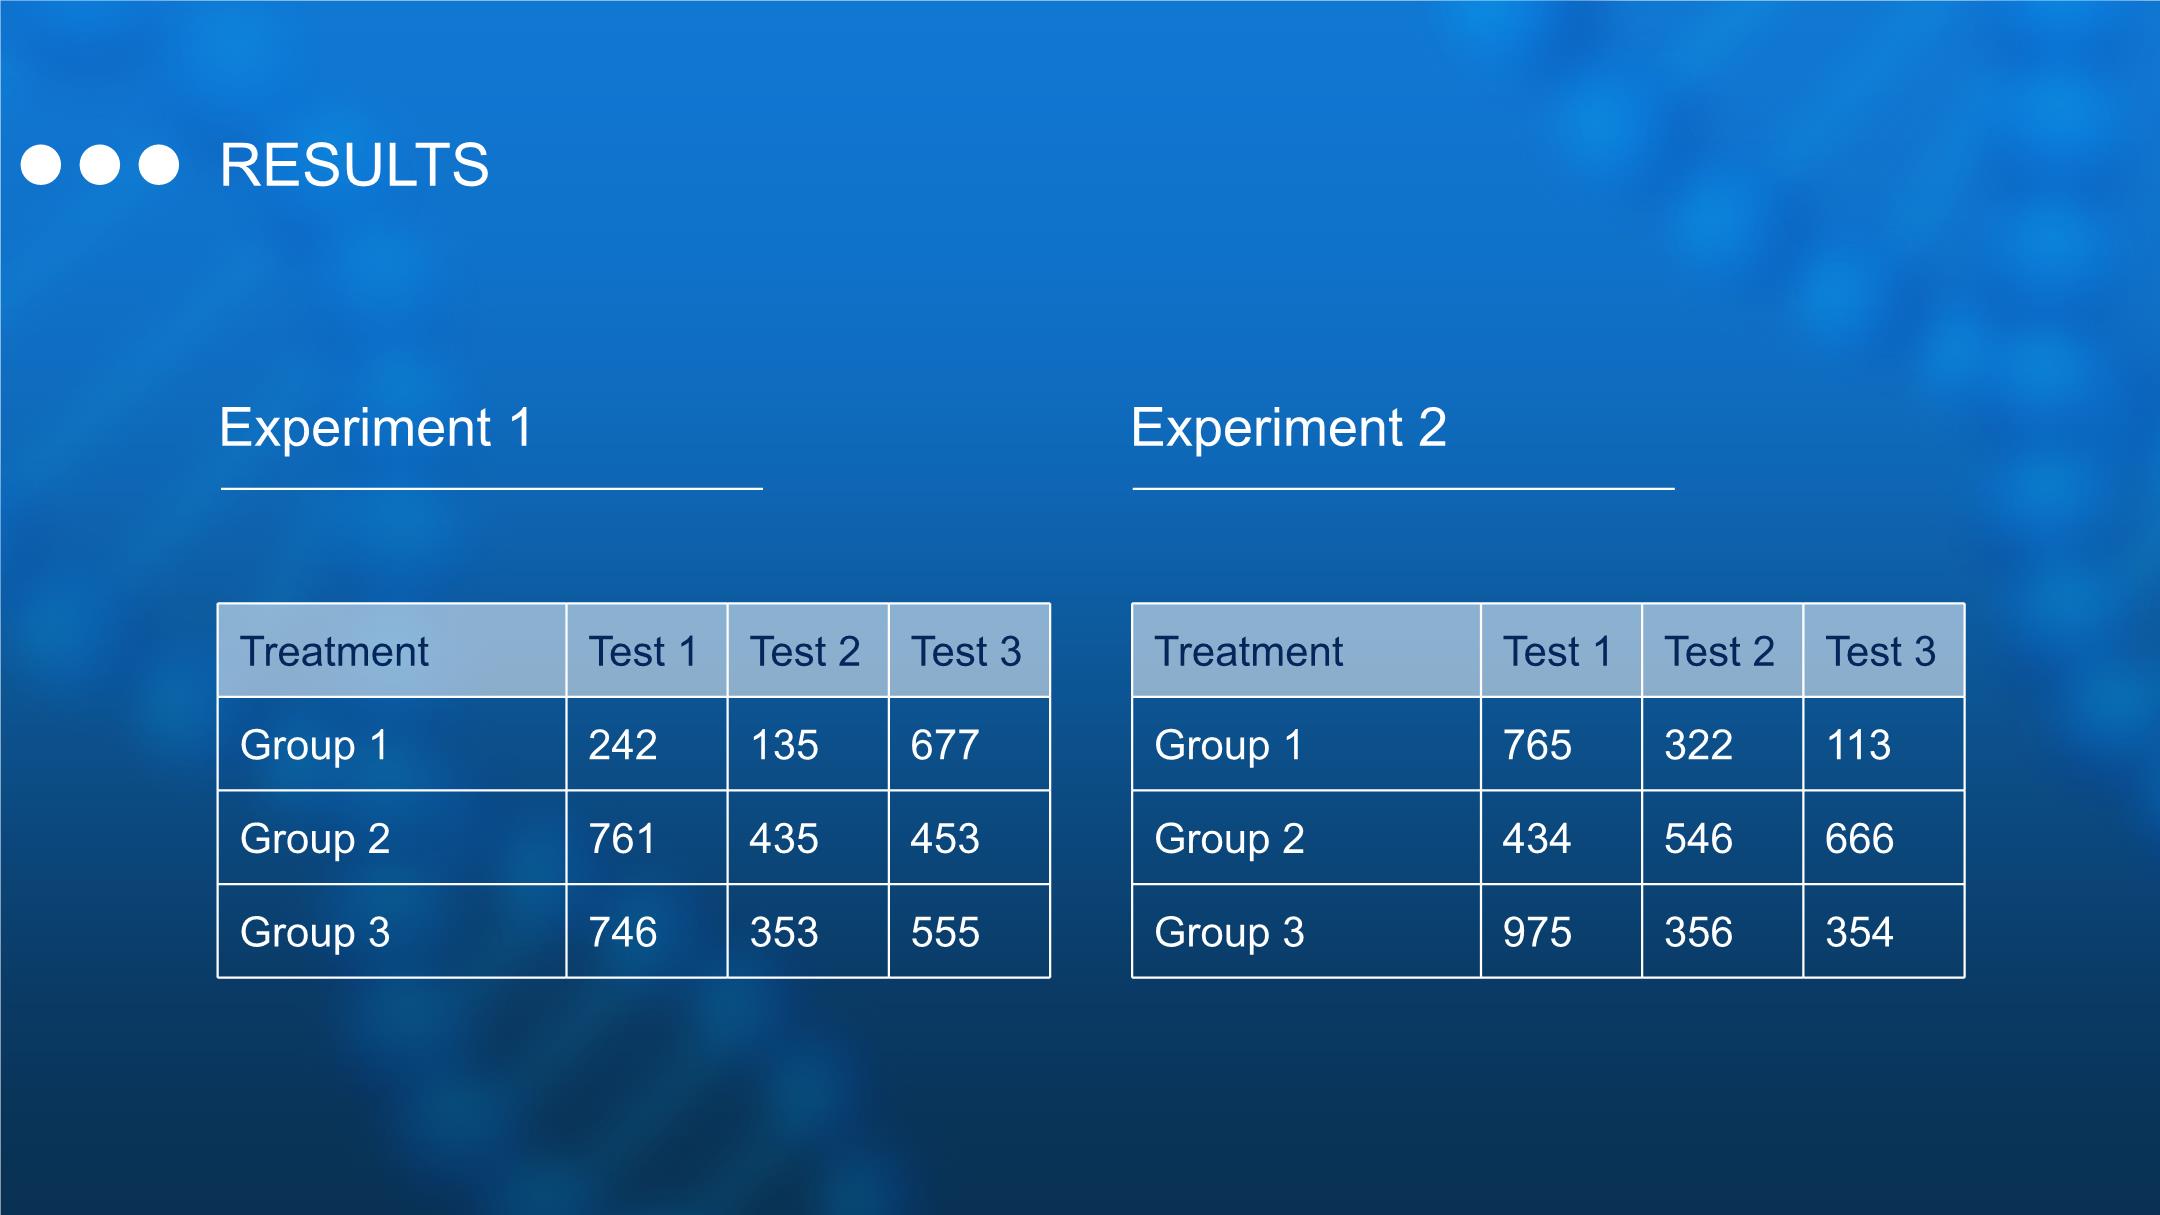Select the cell with value 761

(x=622, y=839)
